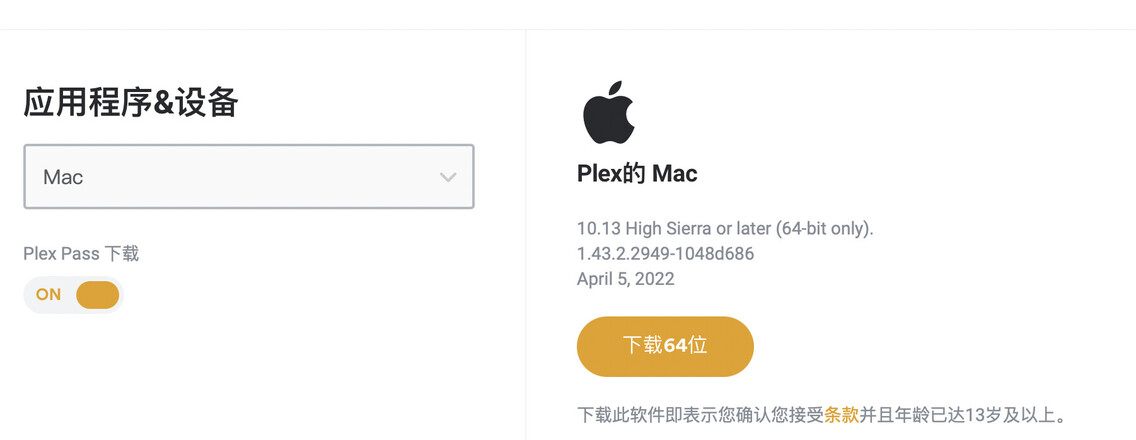Viewport: 1136px width, 440px height.
Task: Select the version number 1.43.2.2949-1048d686 text
Action: click(x=665, y=254)
